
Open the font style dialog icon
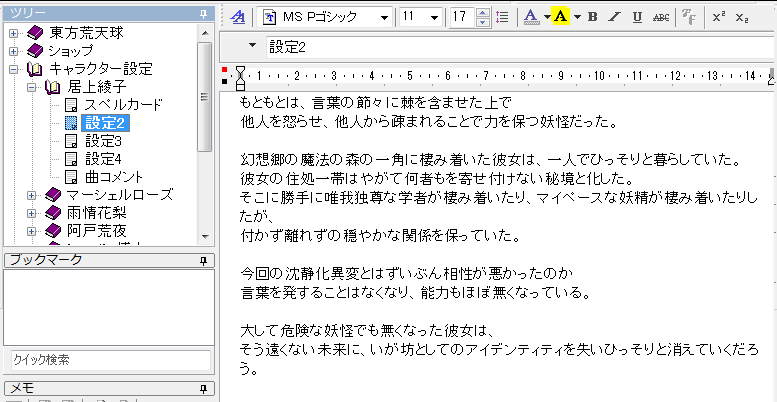(239, 17)
